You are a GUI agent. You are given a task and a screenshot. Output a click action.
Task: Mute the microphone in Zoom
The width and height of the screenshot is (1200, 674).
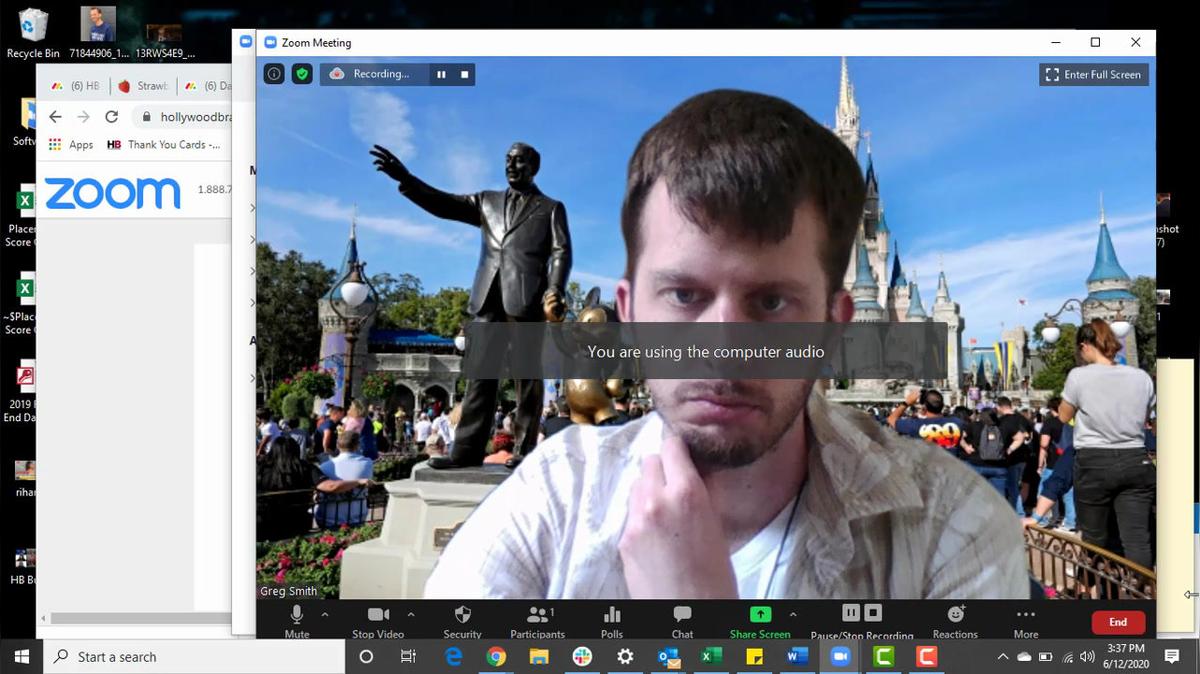297,619
